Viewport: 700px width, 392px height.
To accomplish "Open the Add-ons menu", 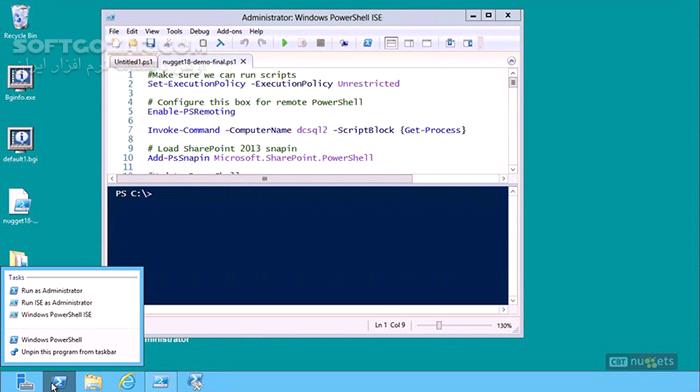I will click(x=229, y=31).
